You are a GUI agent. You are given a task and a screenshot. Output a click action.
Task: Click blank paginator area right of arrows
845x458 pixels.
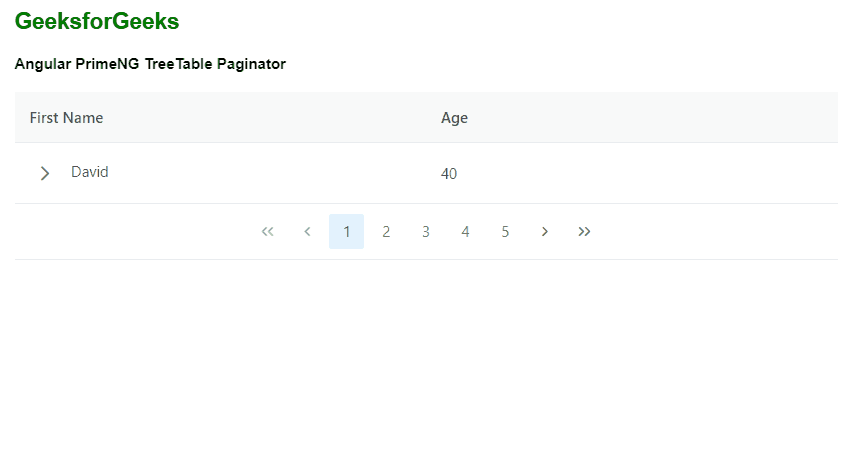[720, 232]
